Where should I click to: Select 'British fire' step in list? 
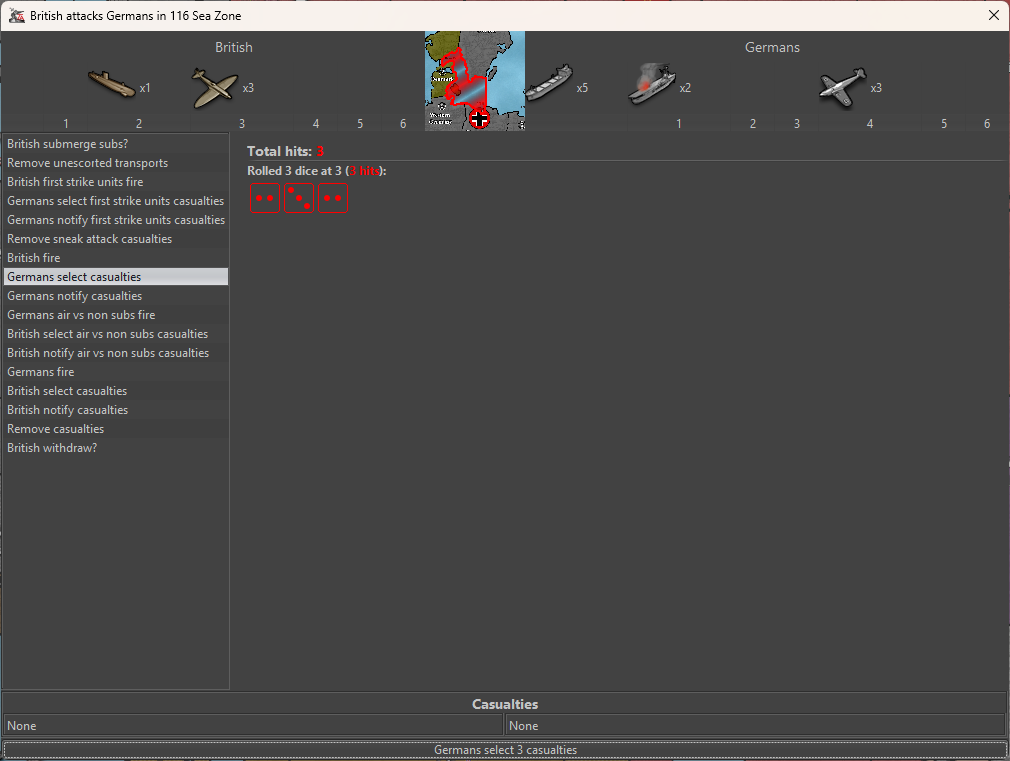point(34,258)
